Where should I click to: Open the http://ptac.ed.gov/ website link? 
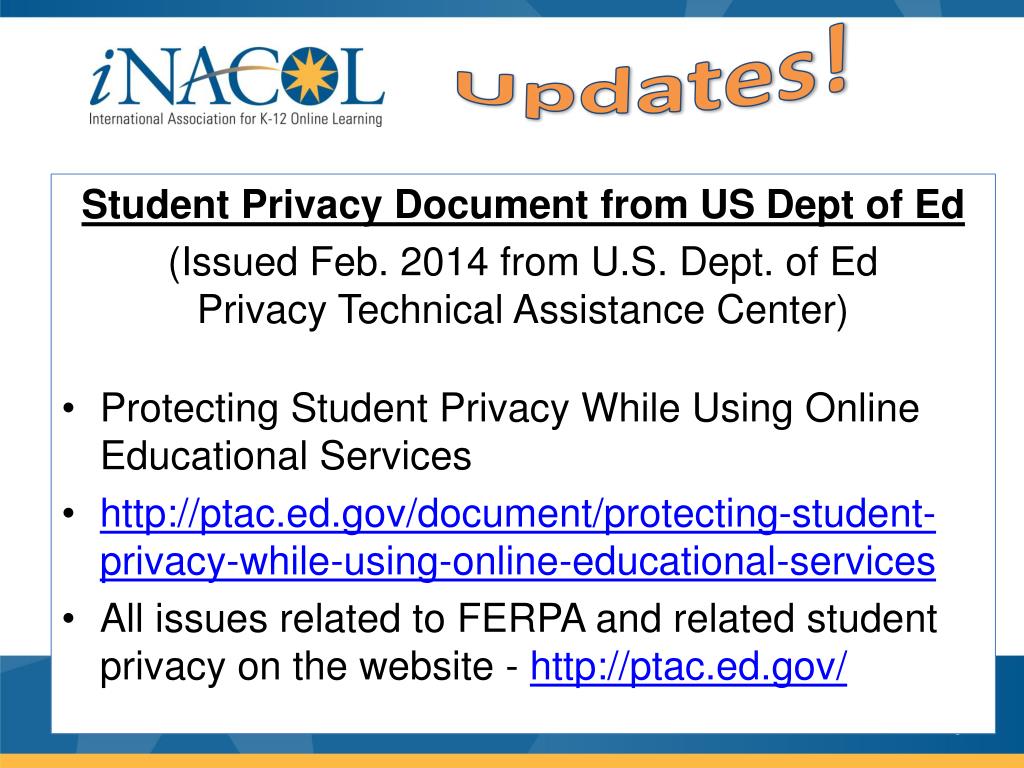tap(688, 667)
